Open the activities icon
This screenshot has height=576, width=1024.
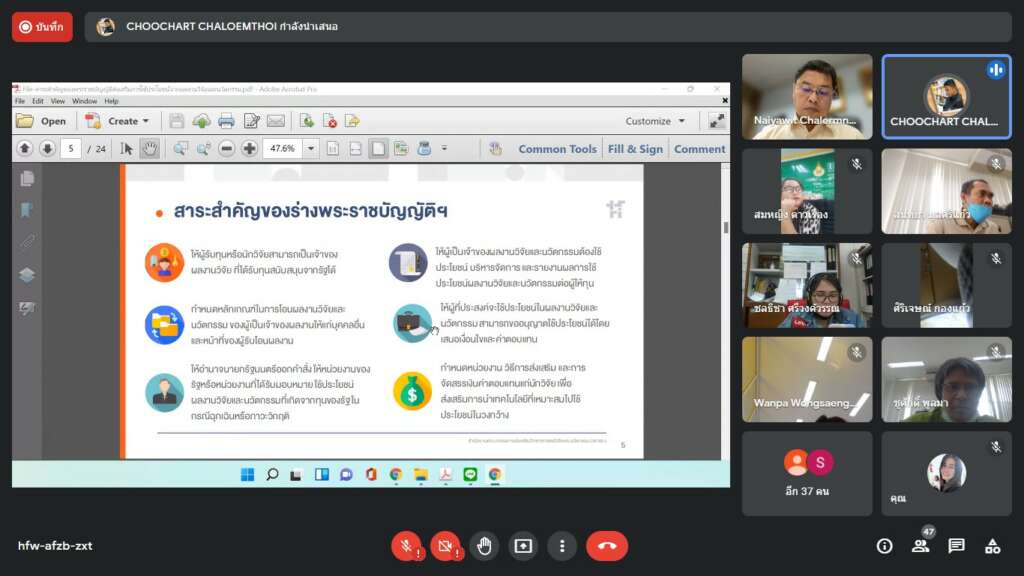992,546
